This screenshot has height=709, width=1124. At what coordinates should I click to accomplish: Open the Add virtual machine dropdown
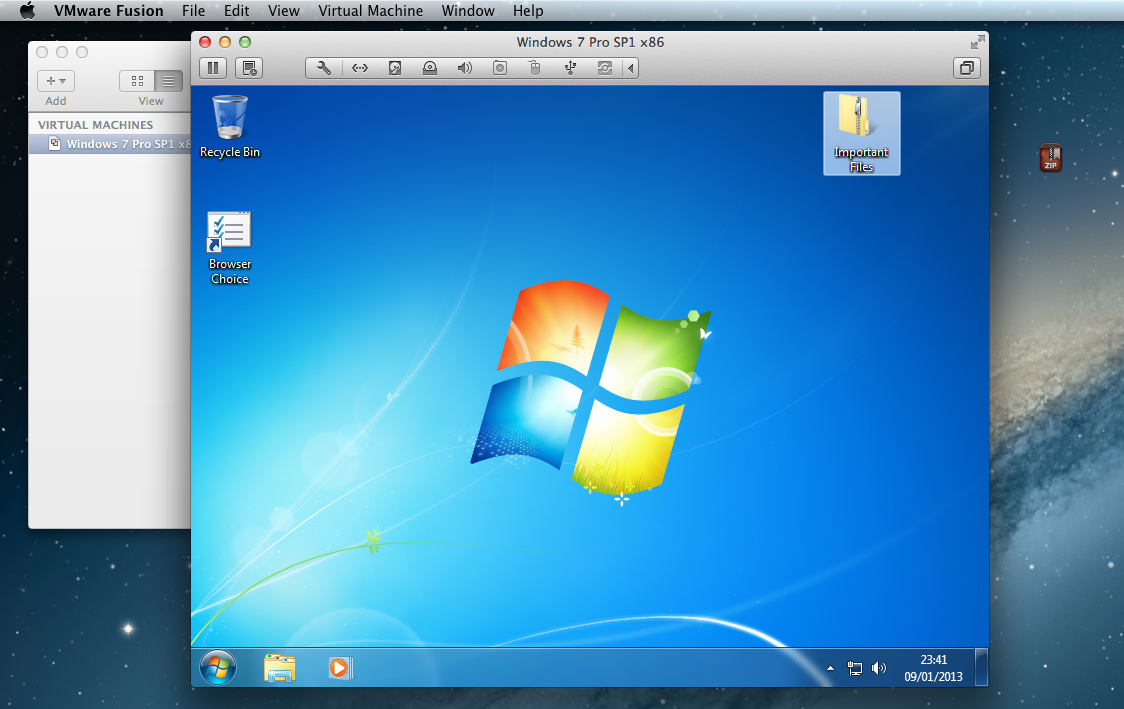[56, 81]
